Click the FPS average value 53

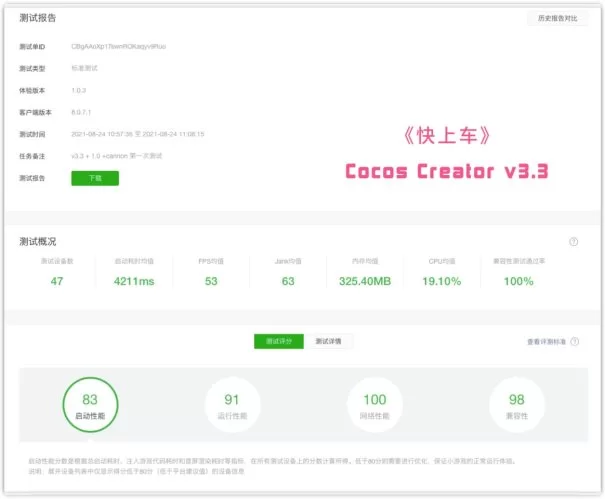tap(211, 281)
